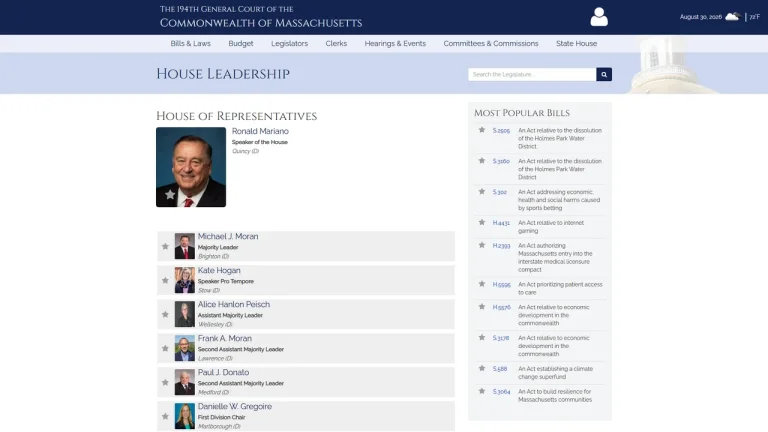Image resolution: width=768 pixels, height=432 pixels.
Task: Open bill H.4431 link
Action: 501,223
